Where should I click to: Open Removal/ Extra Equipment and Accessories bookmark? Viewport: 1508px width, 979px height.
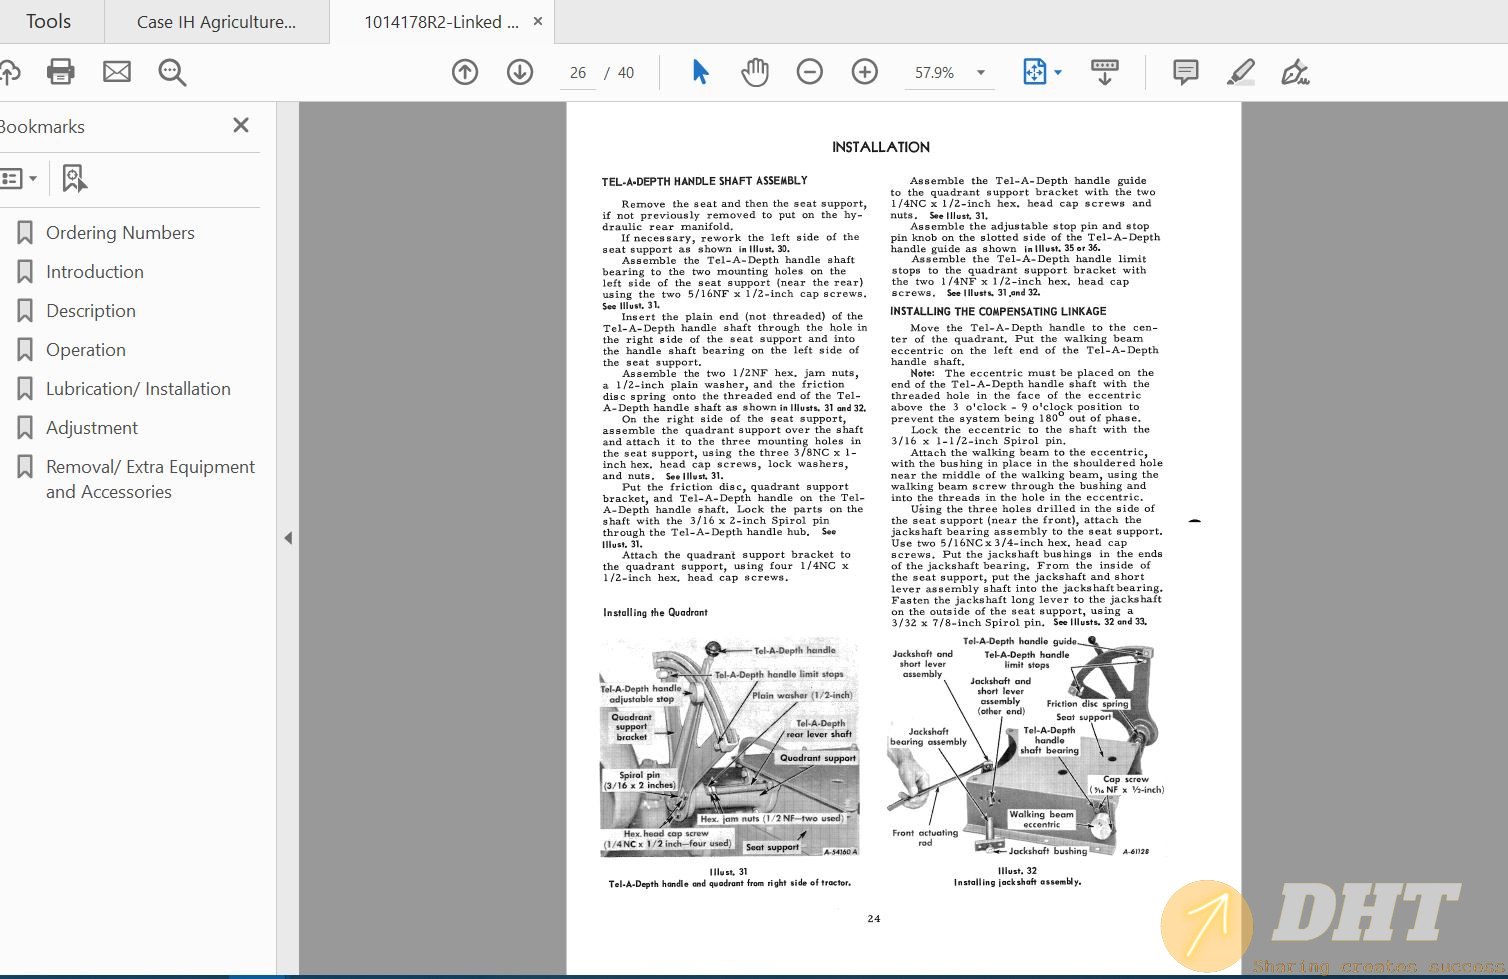point(150,479)
